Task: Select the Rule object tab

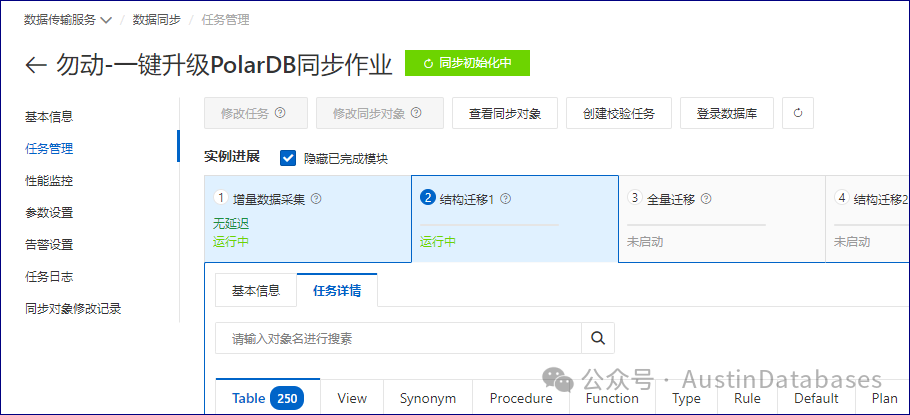Action: (x=747, y=398)
